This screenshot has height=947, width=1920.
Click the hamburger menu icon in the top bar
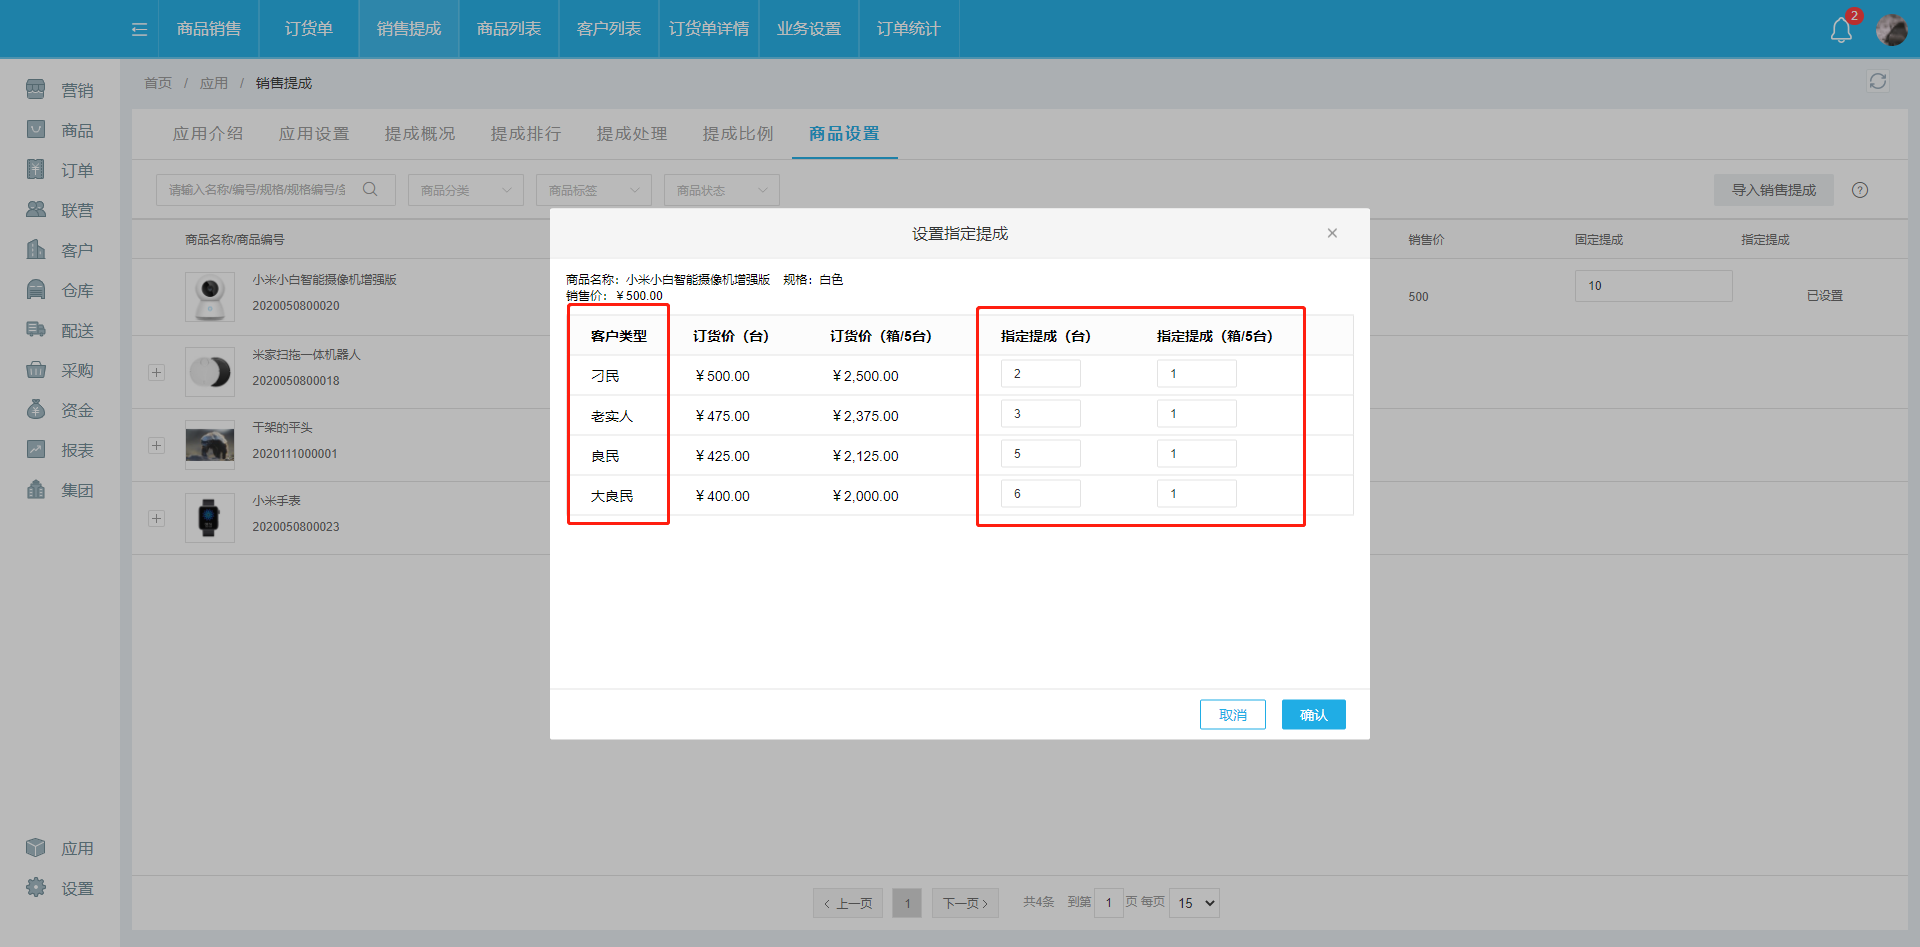[x=138, y=29]
